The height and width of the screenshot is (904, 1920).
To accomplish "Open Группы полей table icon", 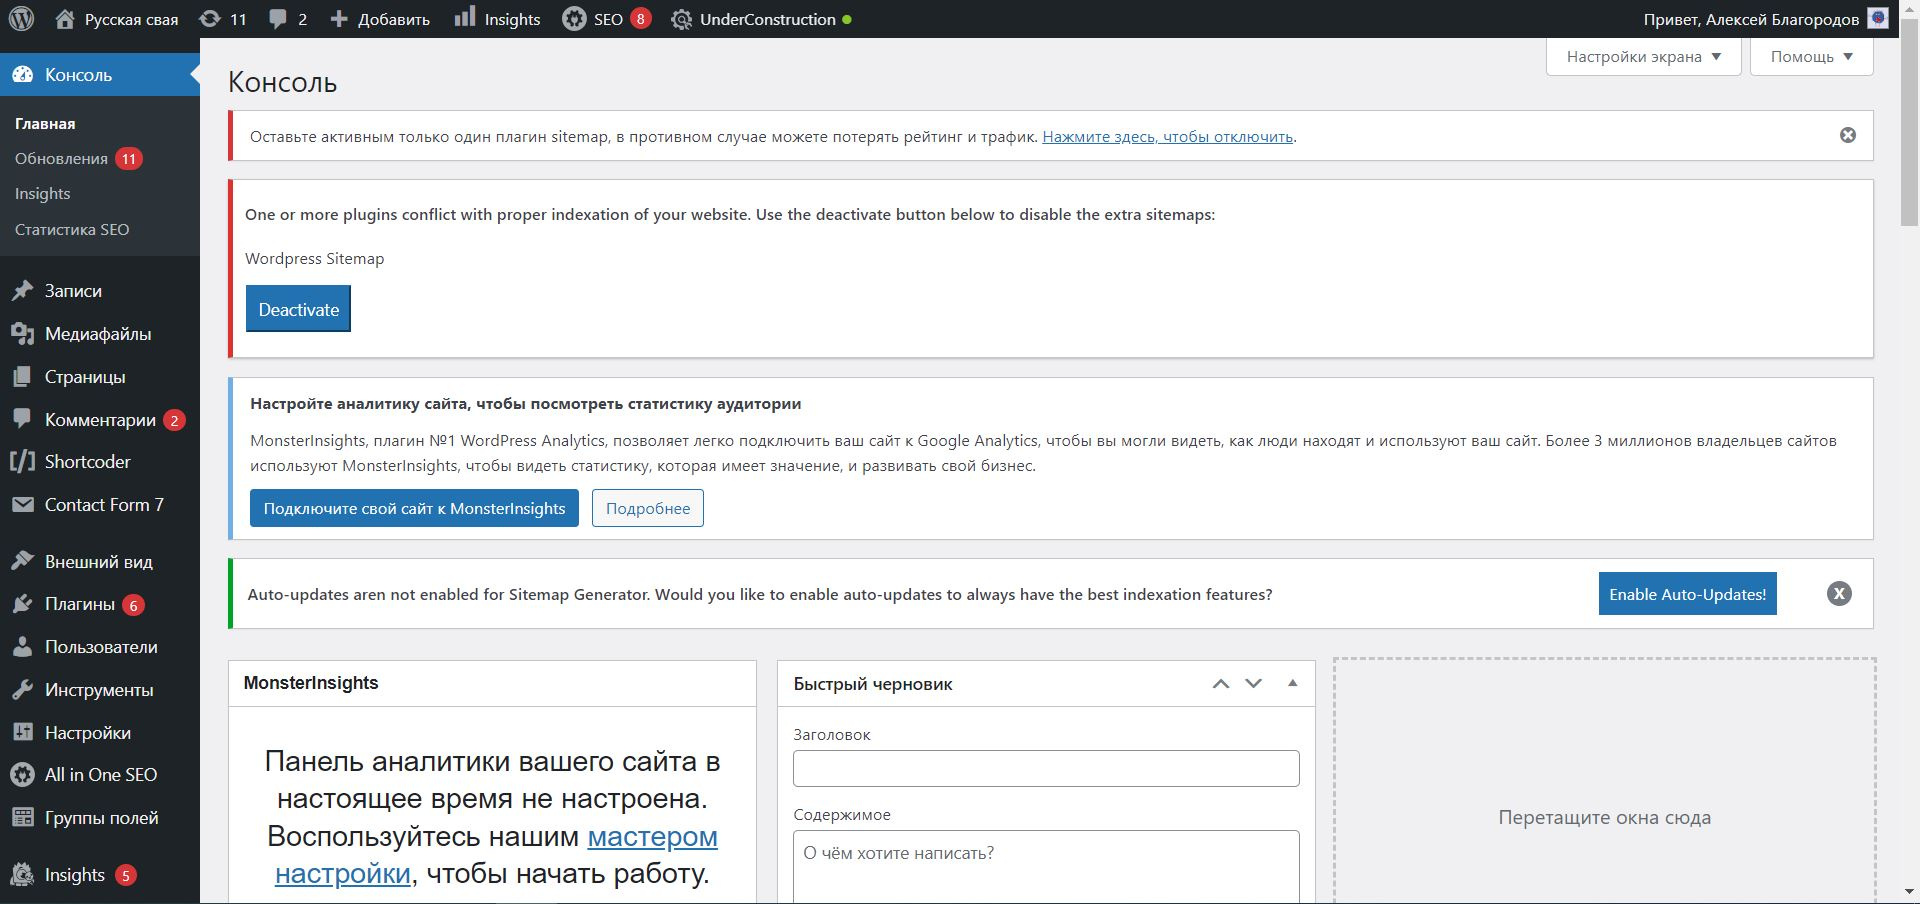I will pos(22,818).
